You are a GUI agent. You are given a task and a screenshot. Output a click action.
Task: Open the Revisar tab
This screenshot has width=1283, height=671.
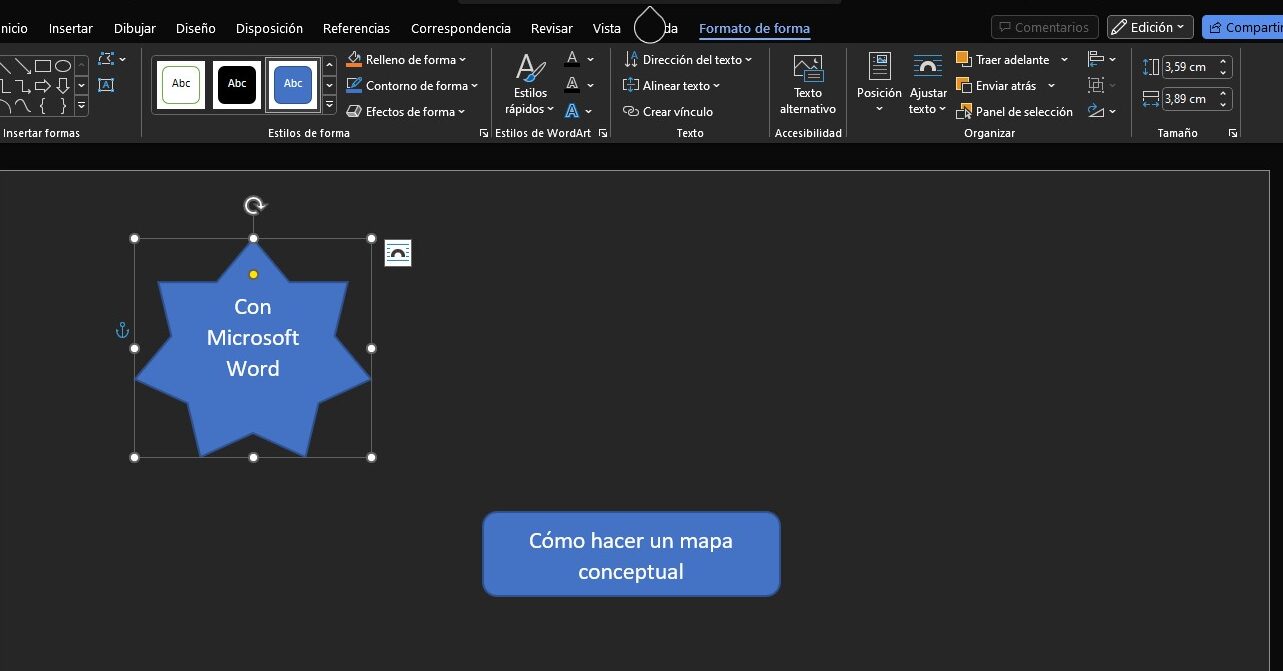click(x=552, y=28)
